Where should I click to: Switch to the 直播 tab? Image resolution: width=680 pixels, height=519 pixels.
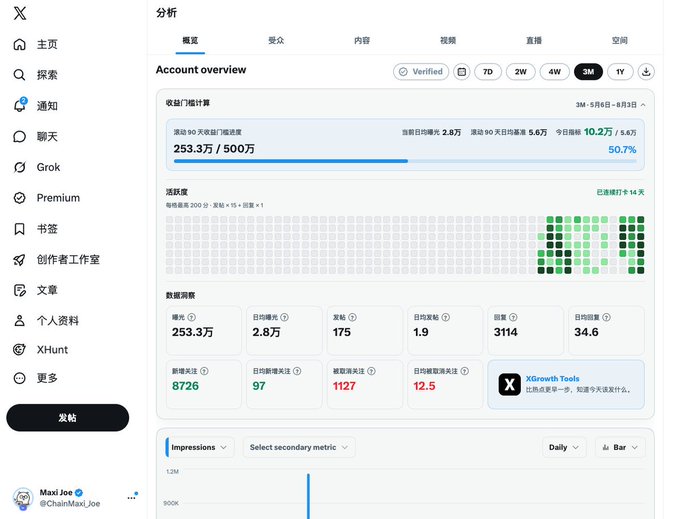point(534,41)
